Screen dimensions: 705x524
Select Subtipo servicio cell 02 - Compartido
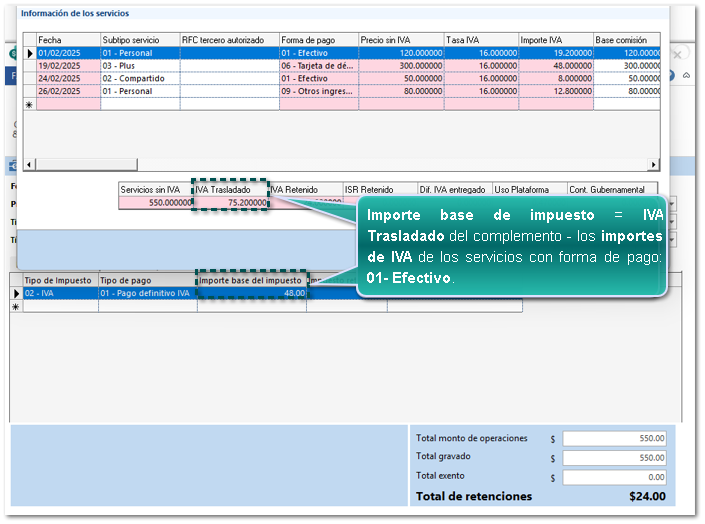tap(138, 78)
